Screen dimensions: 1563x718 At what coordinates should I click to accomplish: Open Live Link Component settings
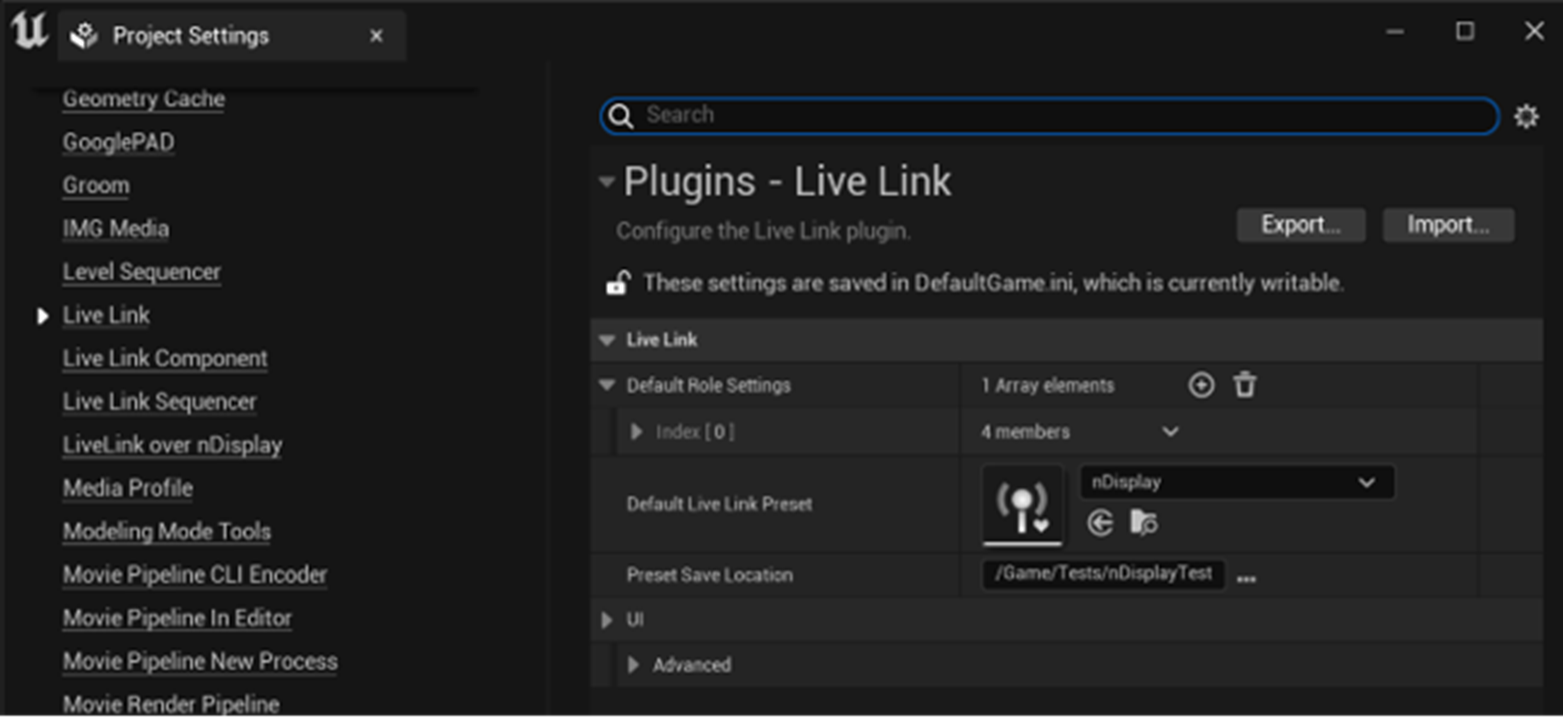pos(165,358)
